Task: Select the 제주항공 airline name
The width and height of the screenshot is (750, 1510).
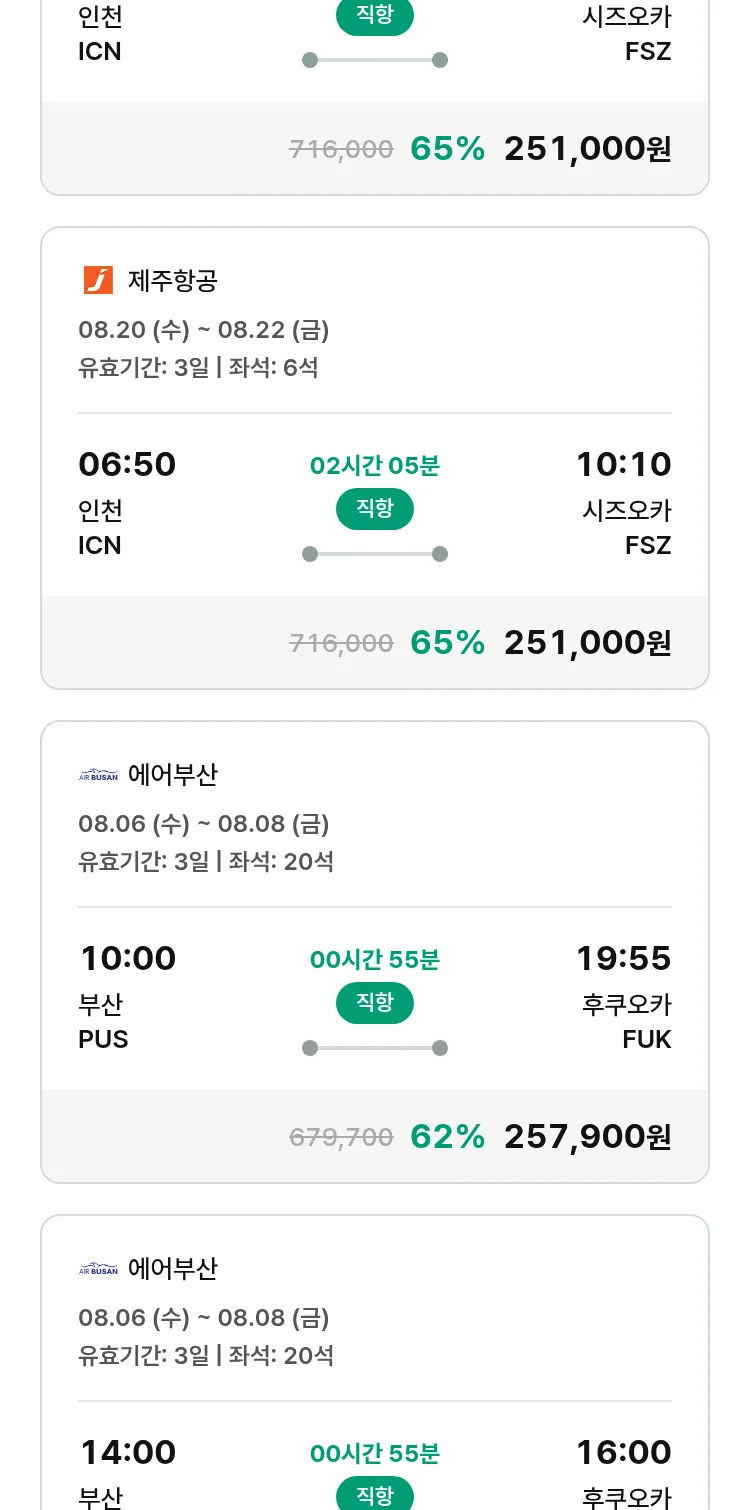Action: tap(172, 281)
